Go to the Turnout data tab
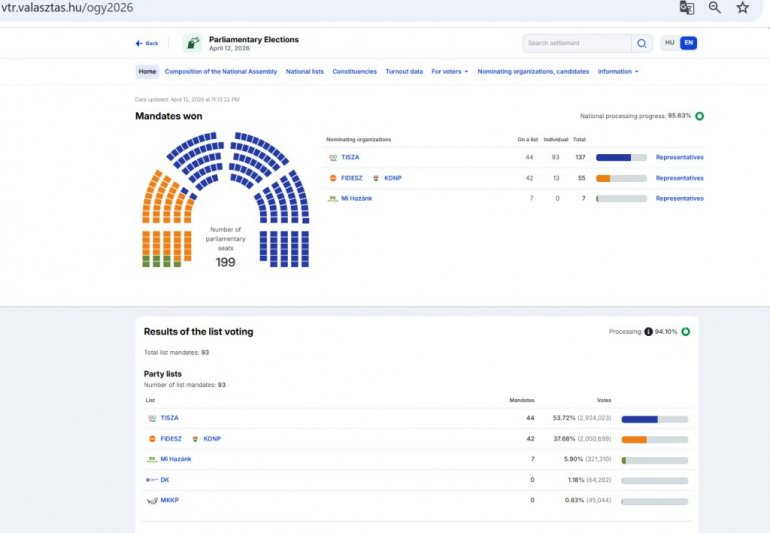Viewport: 770px width, 533px height. (404, 72)
